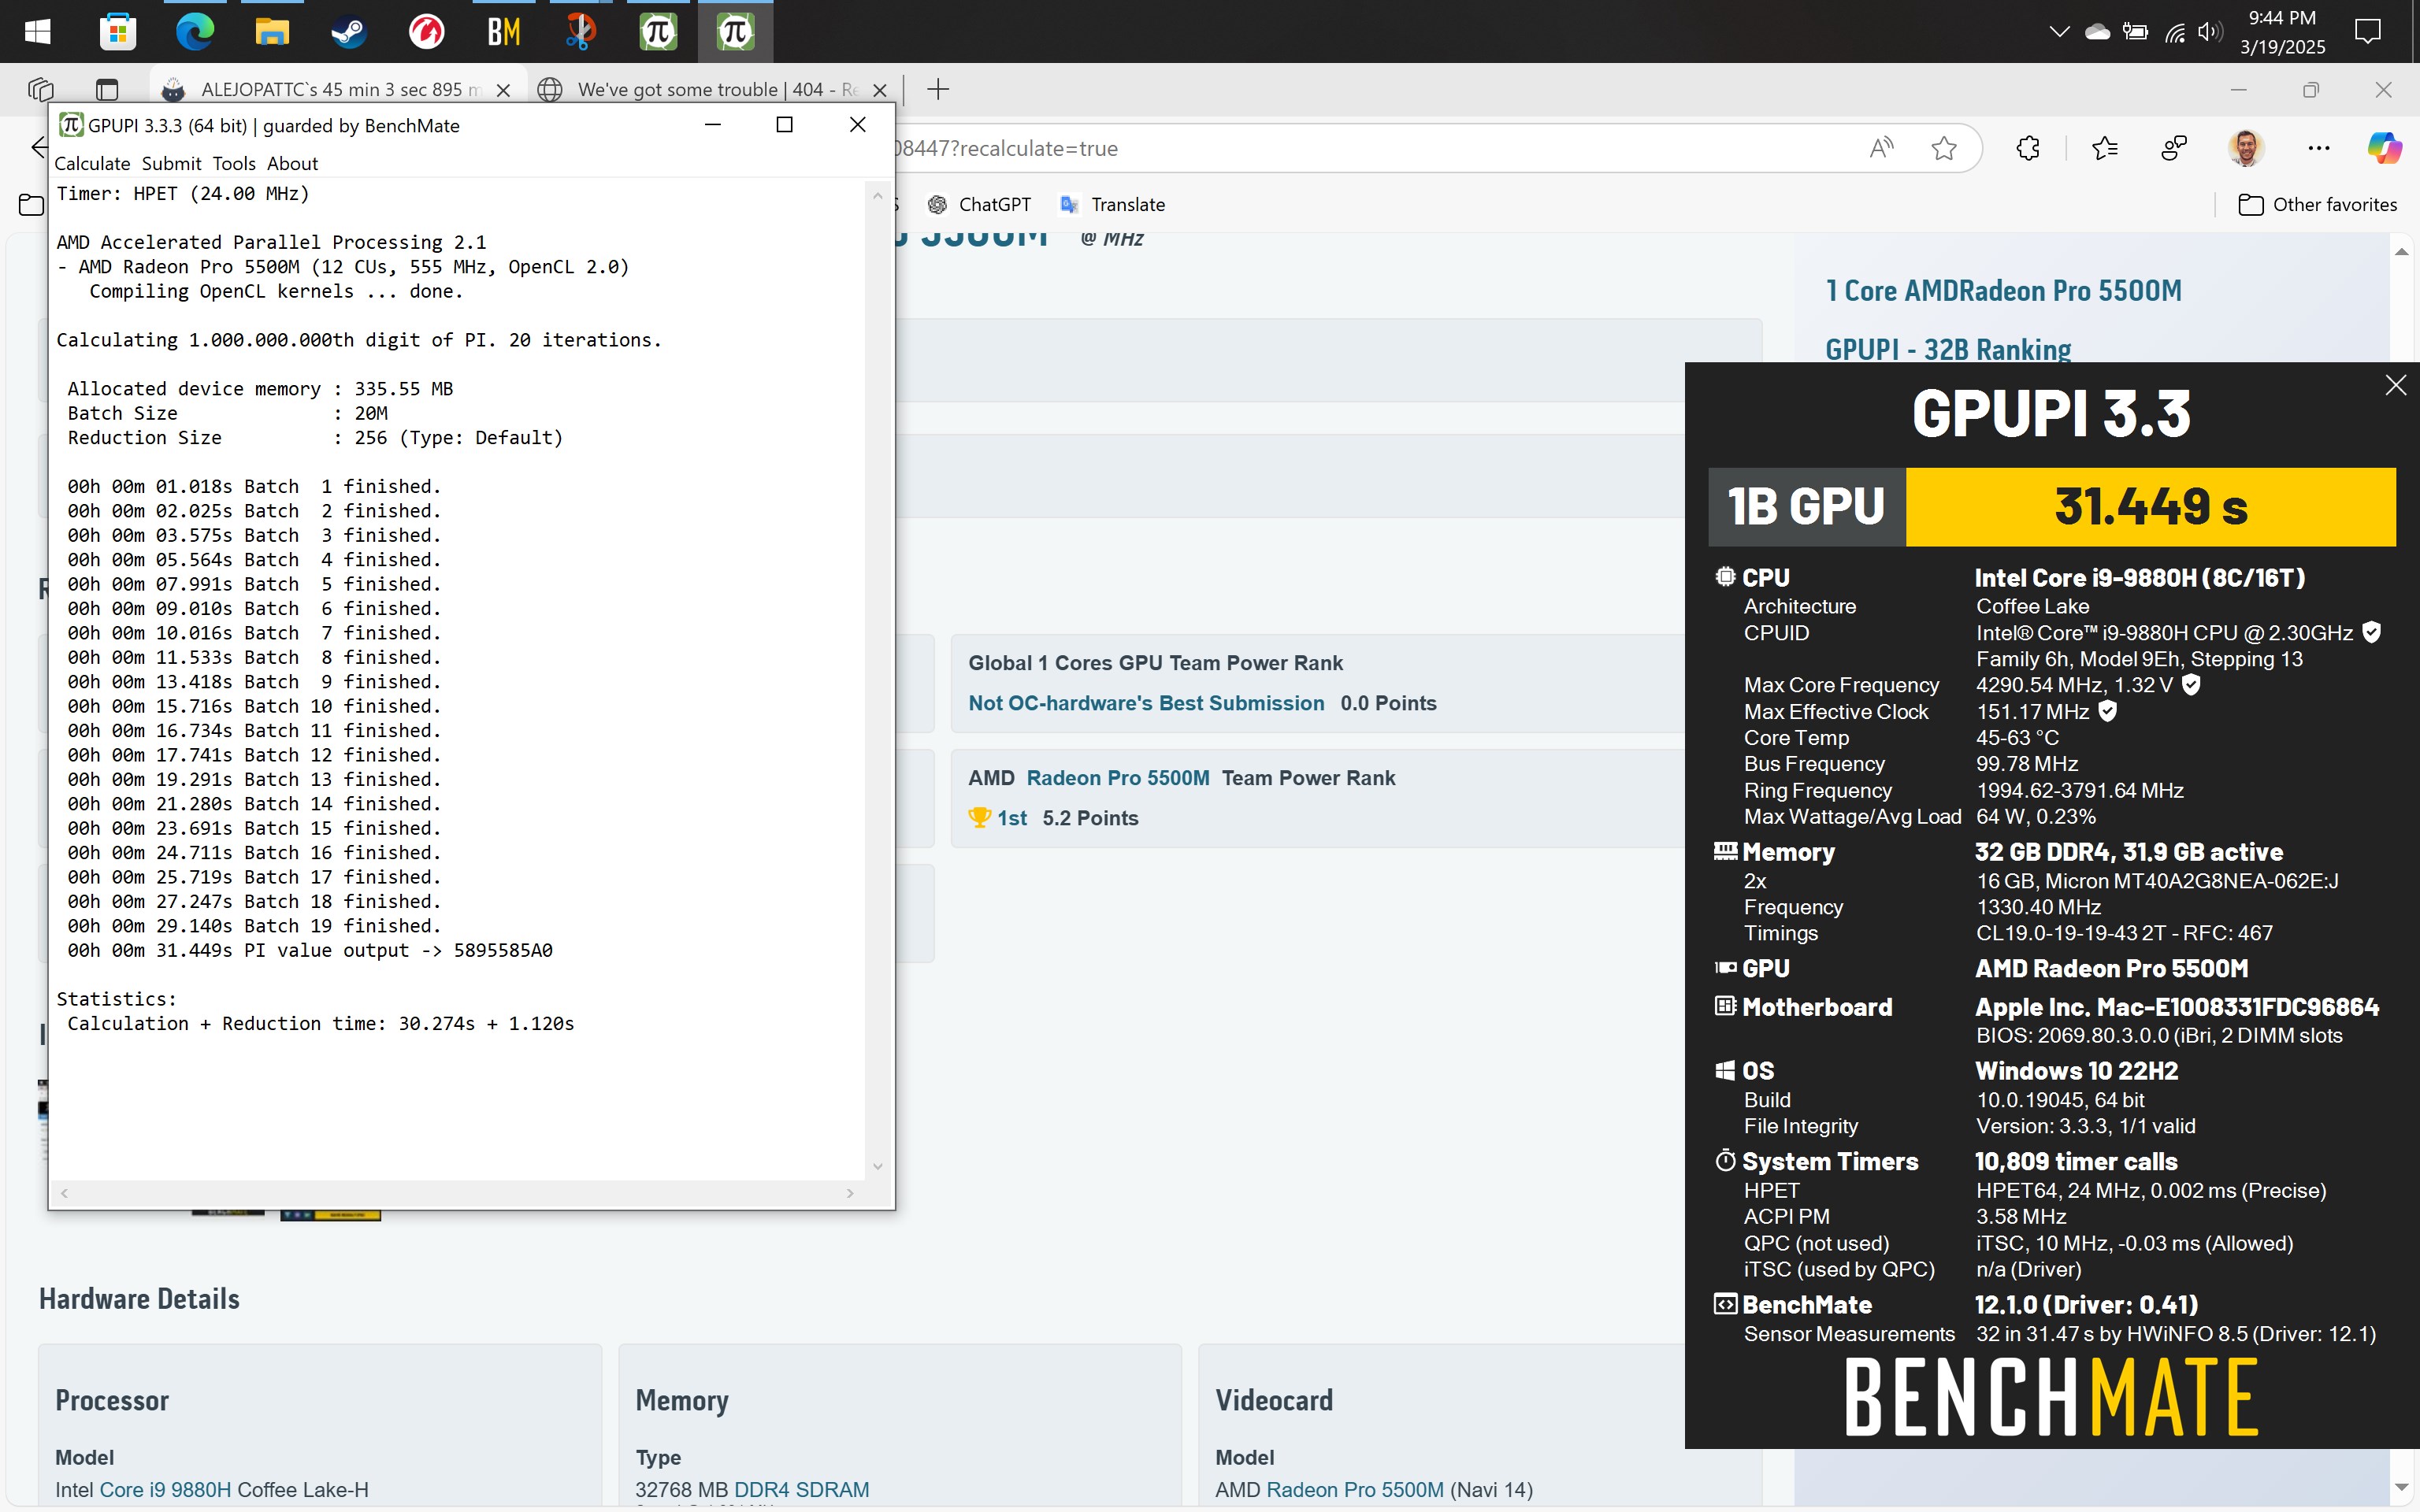The width and height of the screenshot is (2420, 1512).
Task: Open the Submit menu in GPUPI
Action: [171, 163]
